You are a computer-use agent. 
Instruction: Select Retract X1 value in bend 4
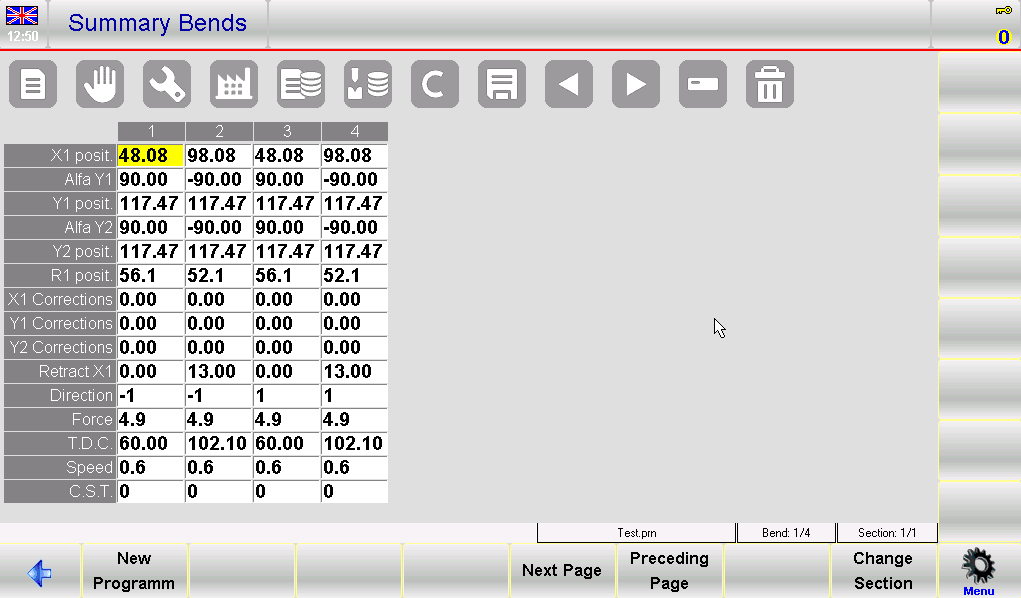pos(354,372)
